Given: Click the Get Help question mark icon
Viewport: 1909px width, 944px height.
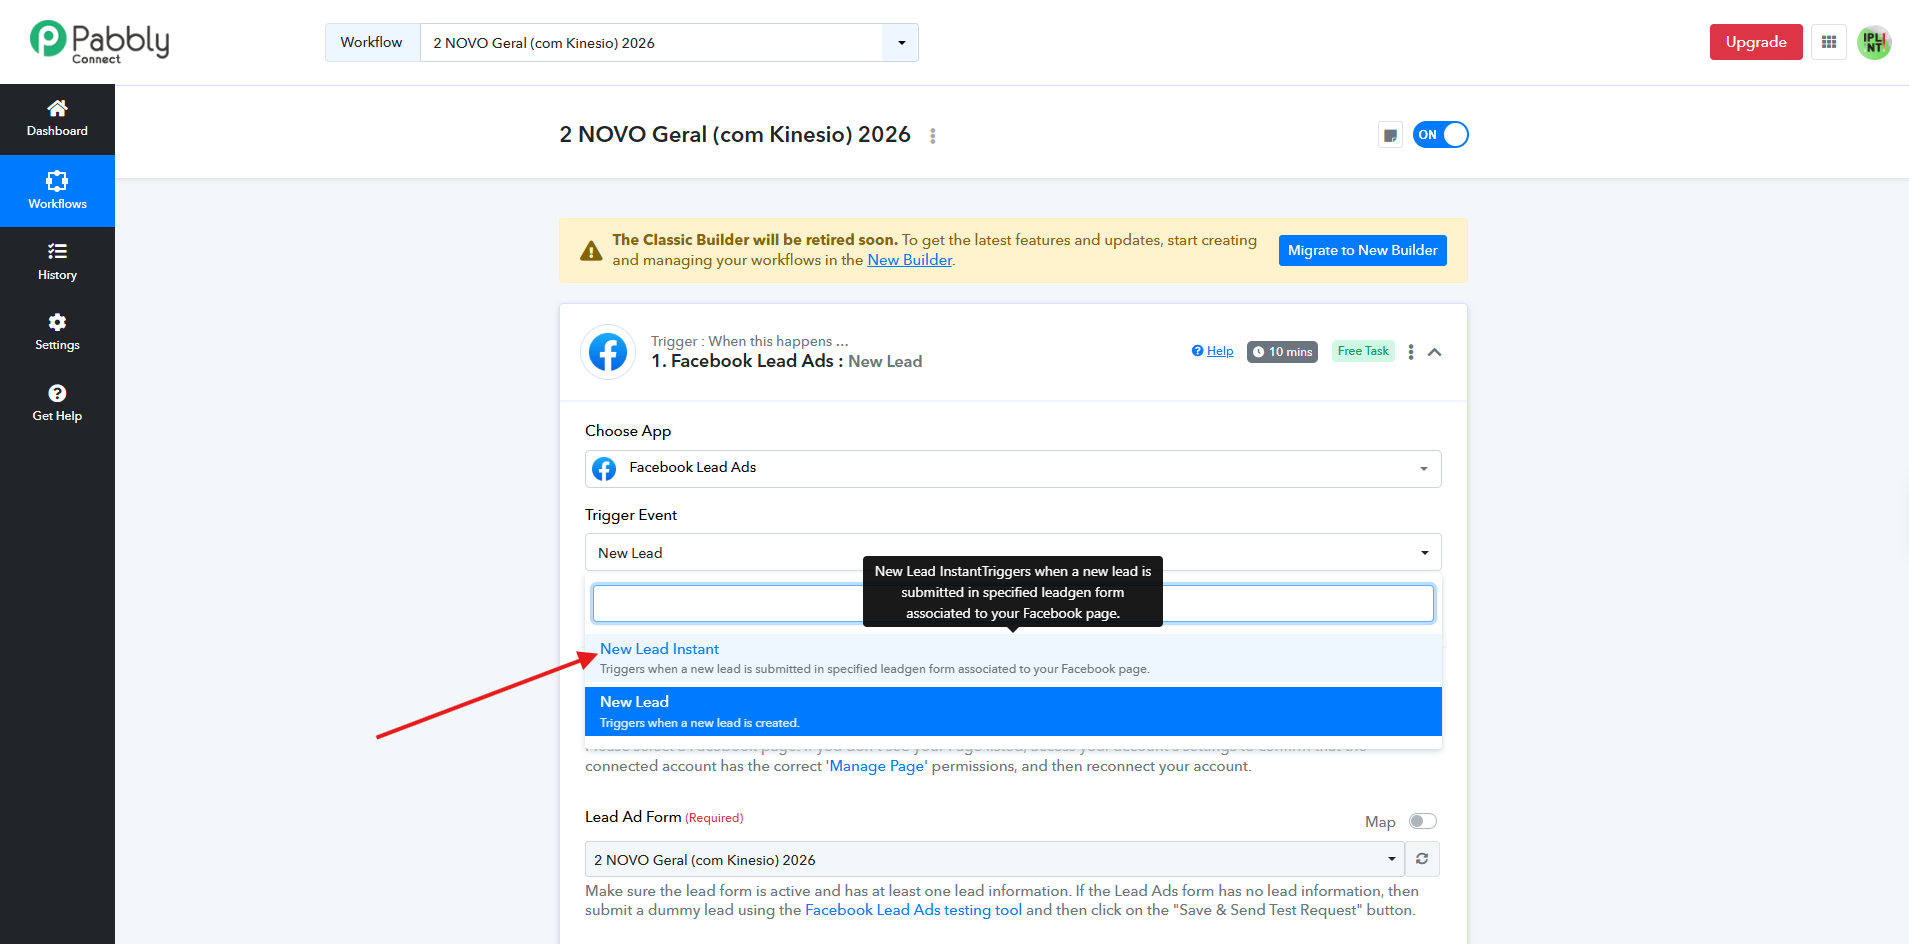Looking at the screenshot, I should (57, 393).
